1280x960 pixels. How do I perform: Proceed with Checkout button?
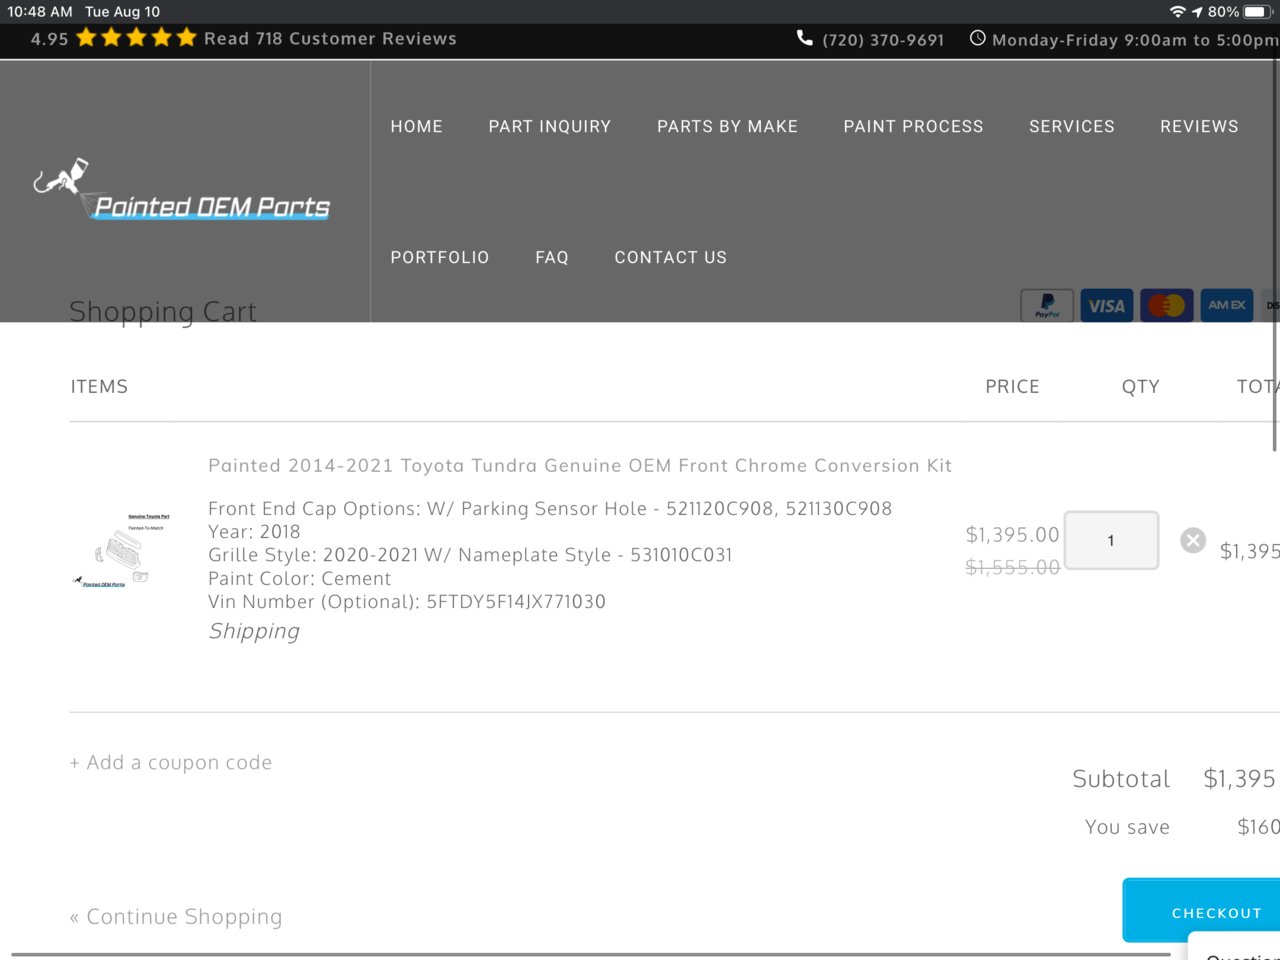[x=1201, y=910]
